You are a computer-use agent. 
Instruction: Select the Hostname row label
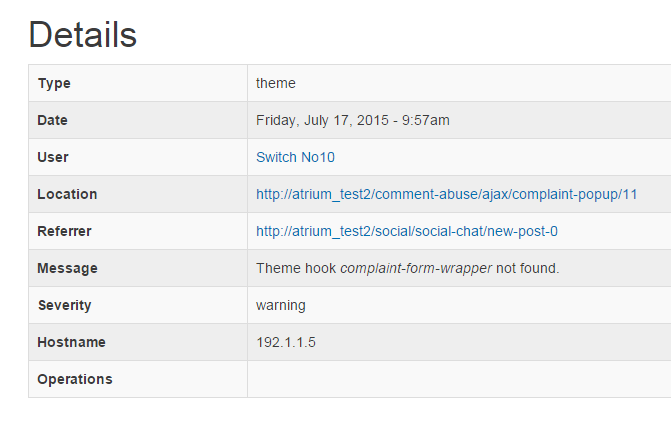[x=71, y=342]
